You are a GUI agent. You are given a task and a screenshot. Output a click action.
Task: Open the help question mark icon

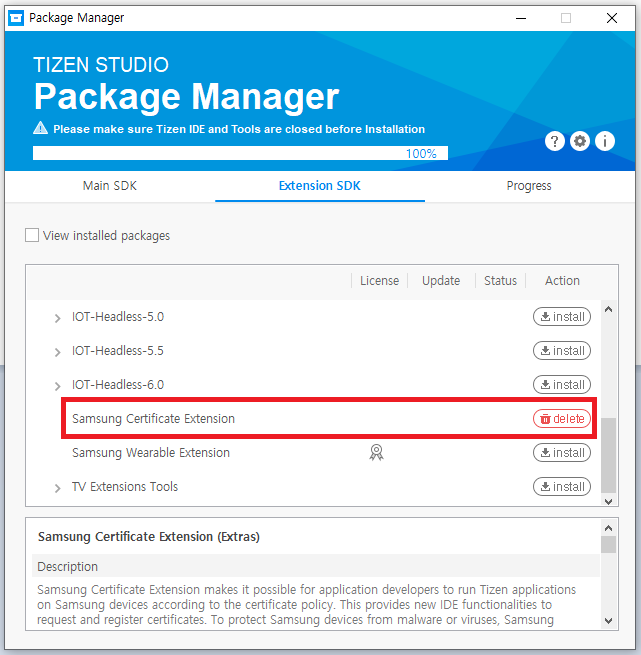pyautogui.click(x=555, y=141)
